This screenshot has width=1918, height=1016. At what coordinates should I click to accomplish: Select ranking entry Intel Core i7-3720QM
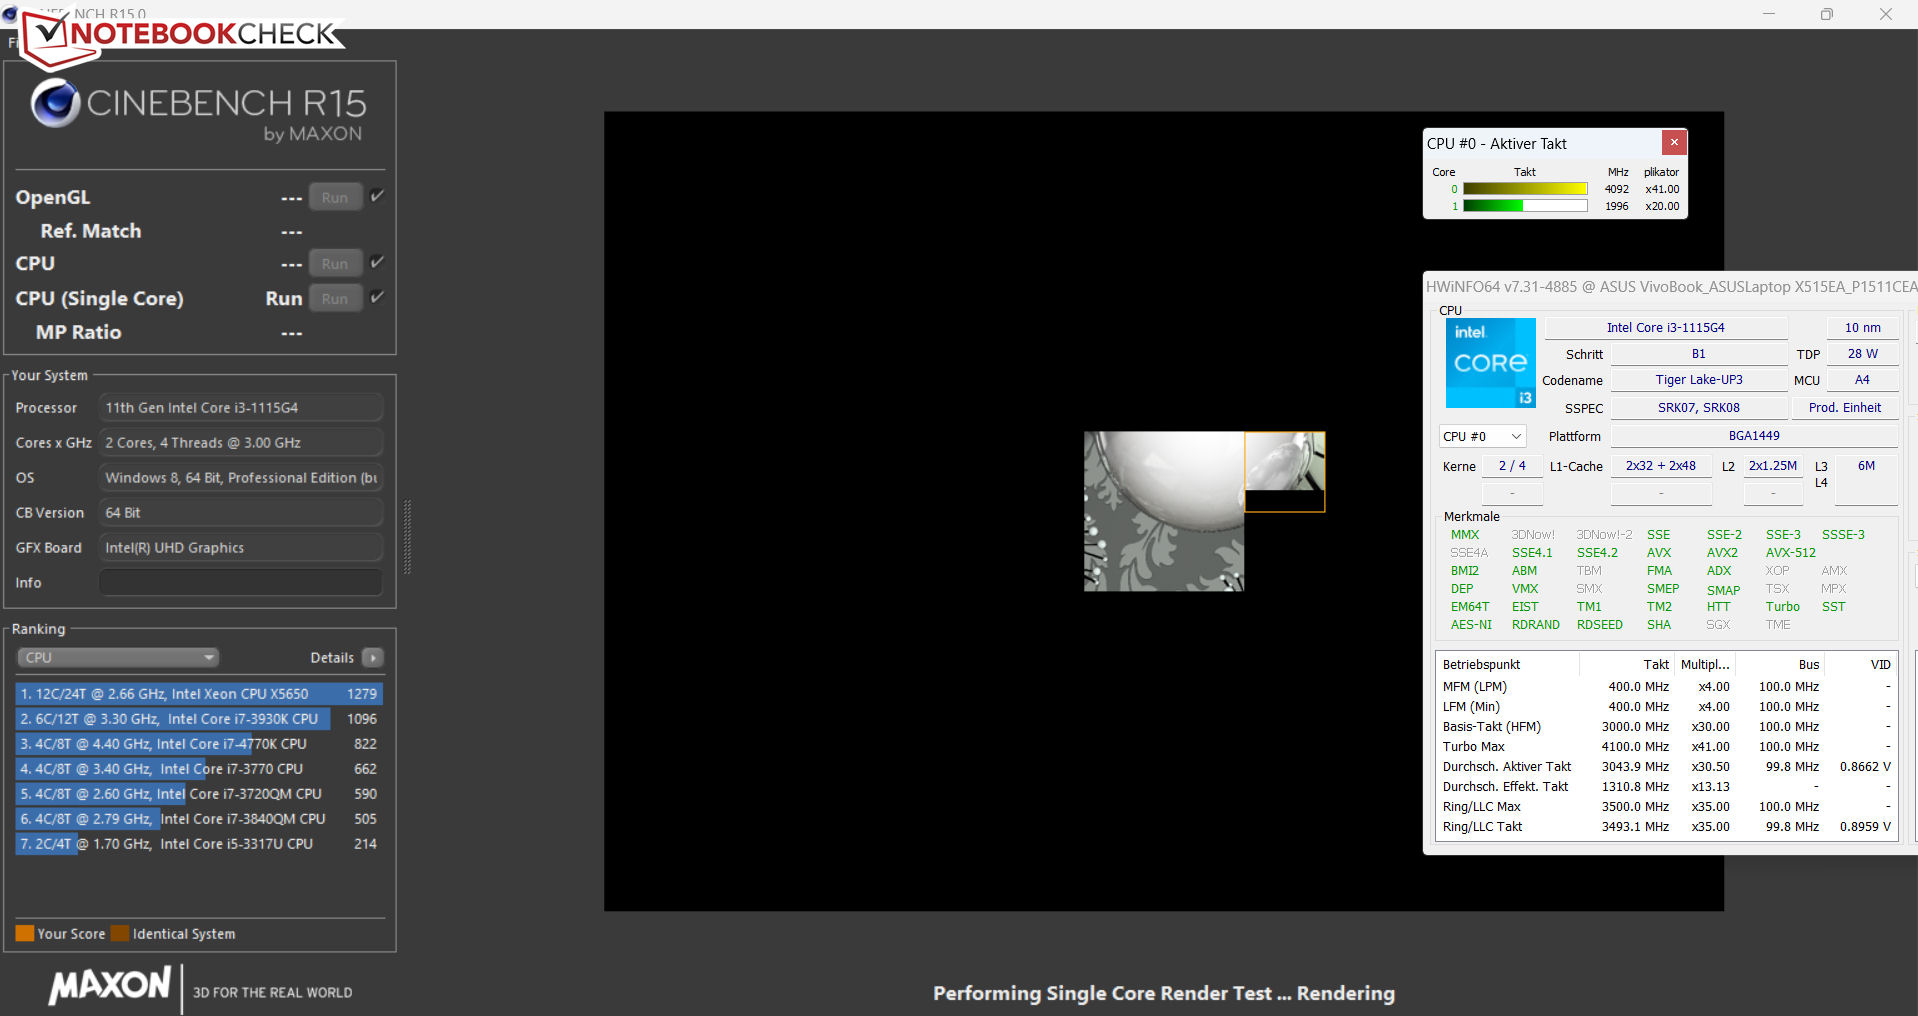(199, 793)
